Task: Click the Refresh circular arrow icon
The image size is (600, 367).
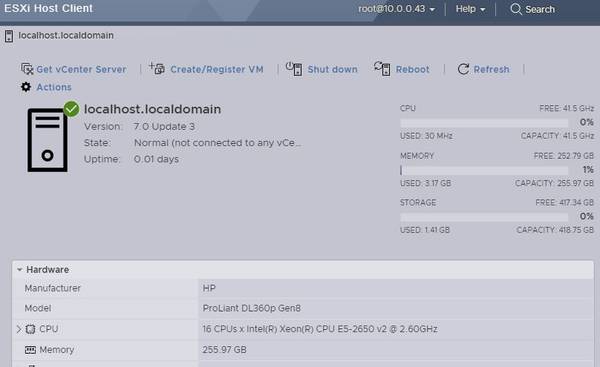Action: pos(463,69)
